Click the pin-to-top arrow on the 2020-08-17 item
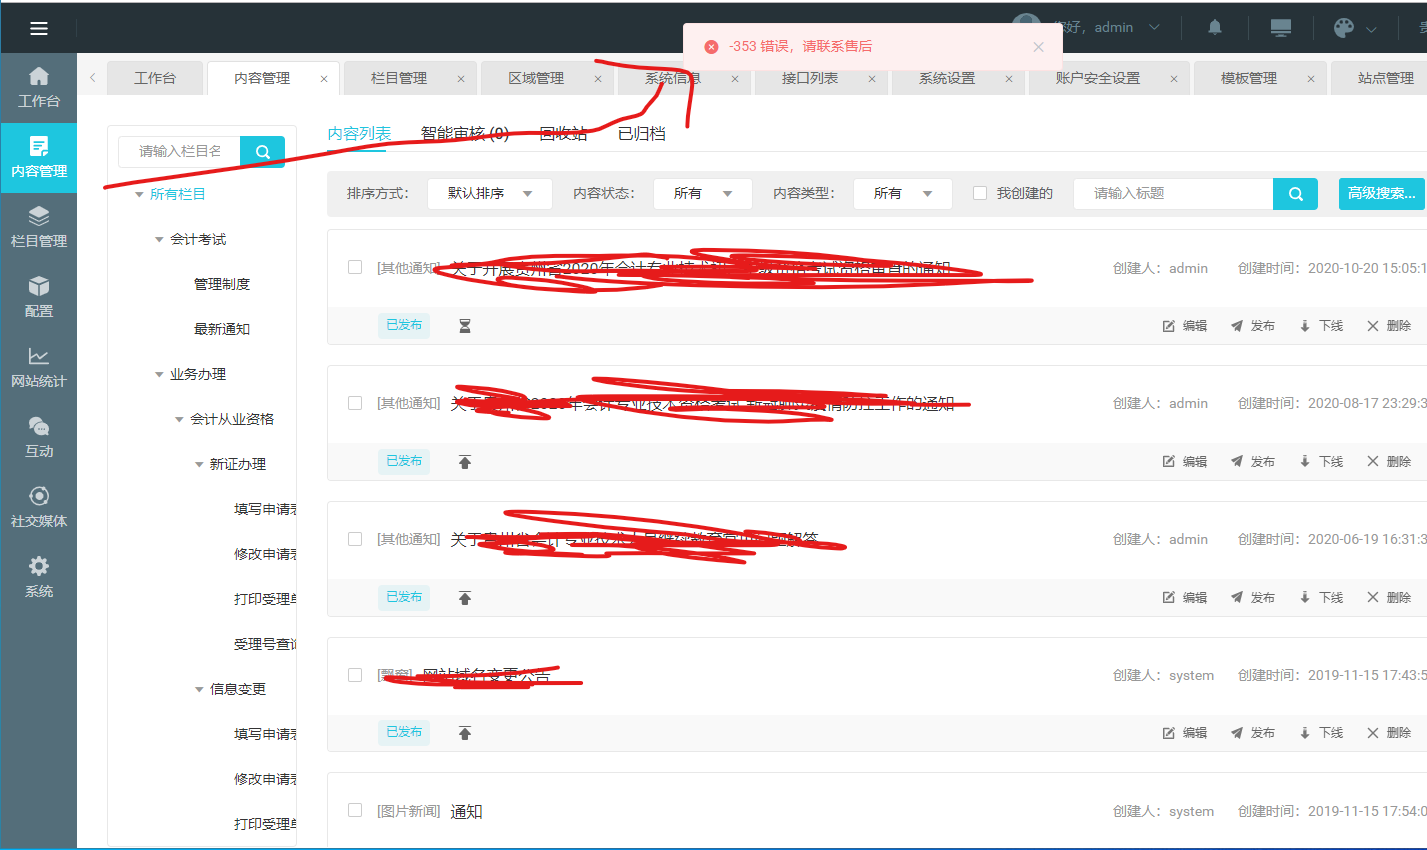The height and width of the screenshot is (850, 1427). pos(465,462)
